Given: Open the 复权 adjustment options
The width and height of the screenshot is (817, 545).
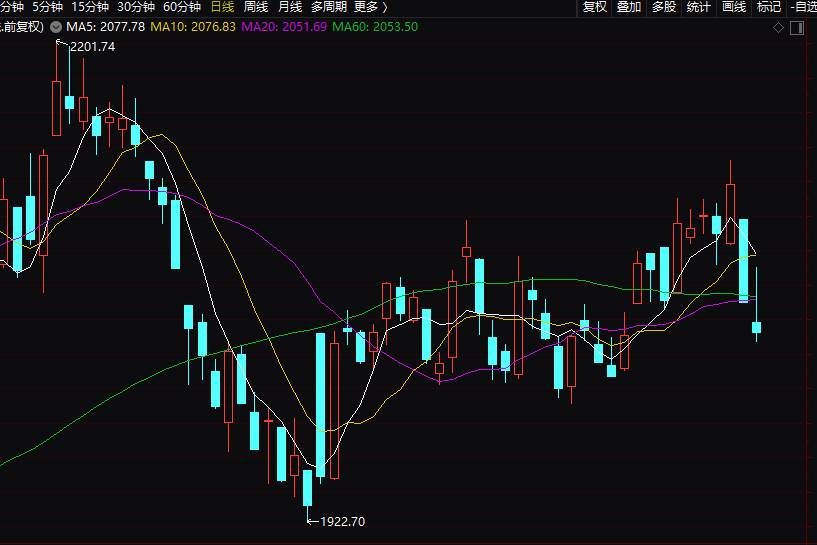Looking at the screenshot, I should coord(595,7).
